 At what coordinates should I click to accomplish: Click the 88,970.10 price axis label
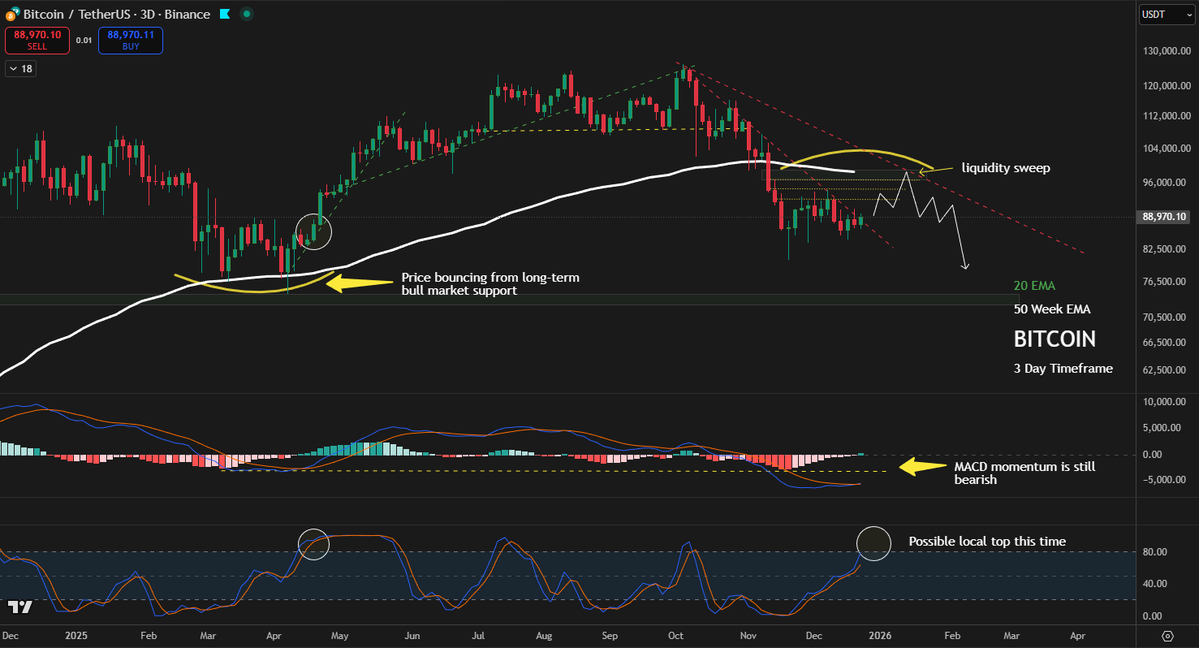coord(1163,215)
